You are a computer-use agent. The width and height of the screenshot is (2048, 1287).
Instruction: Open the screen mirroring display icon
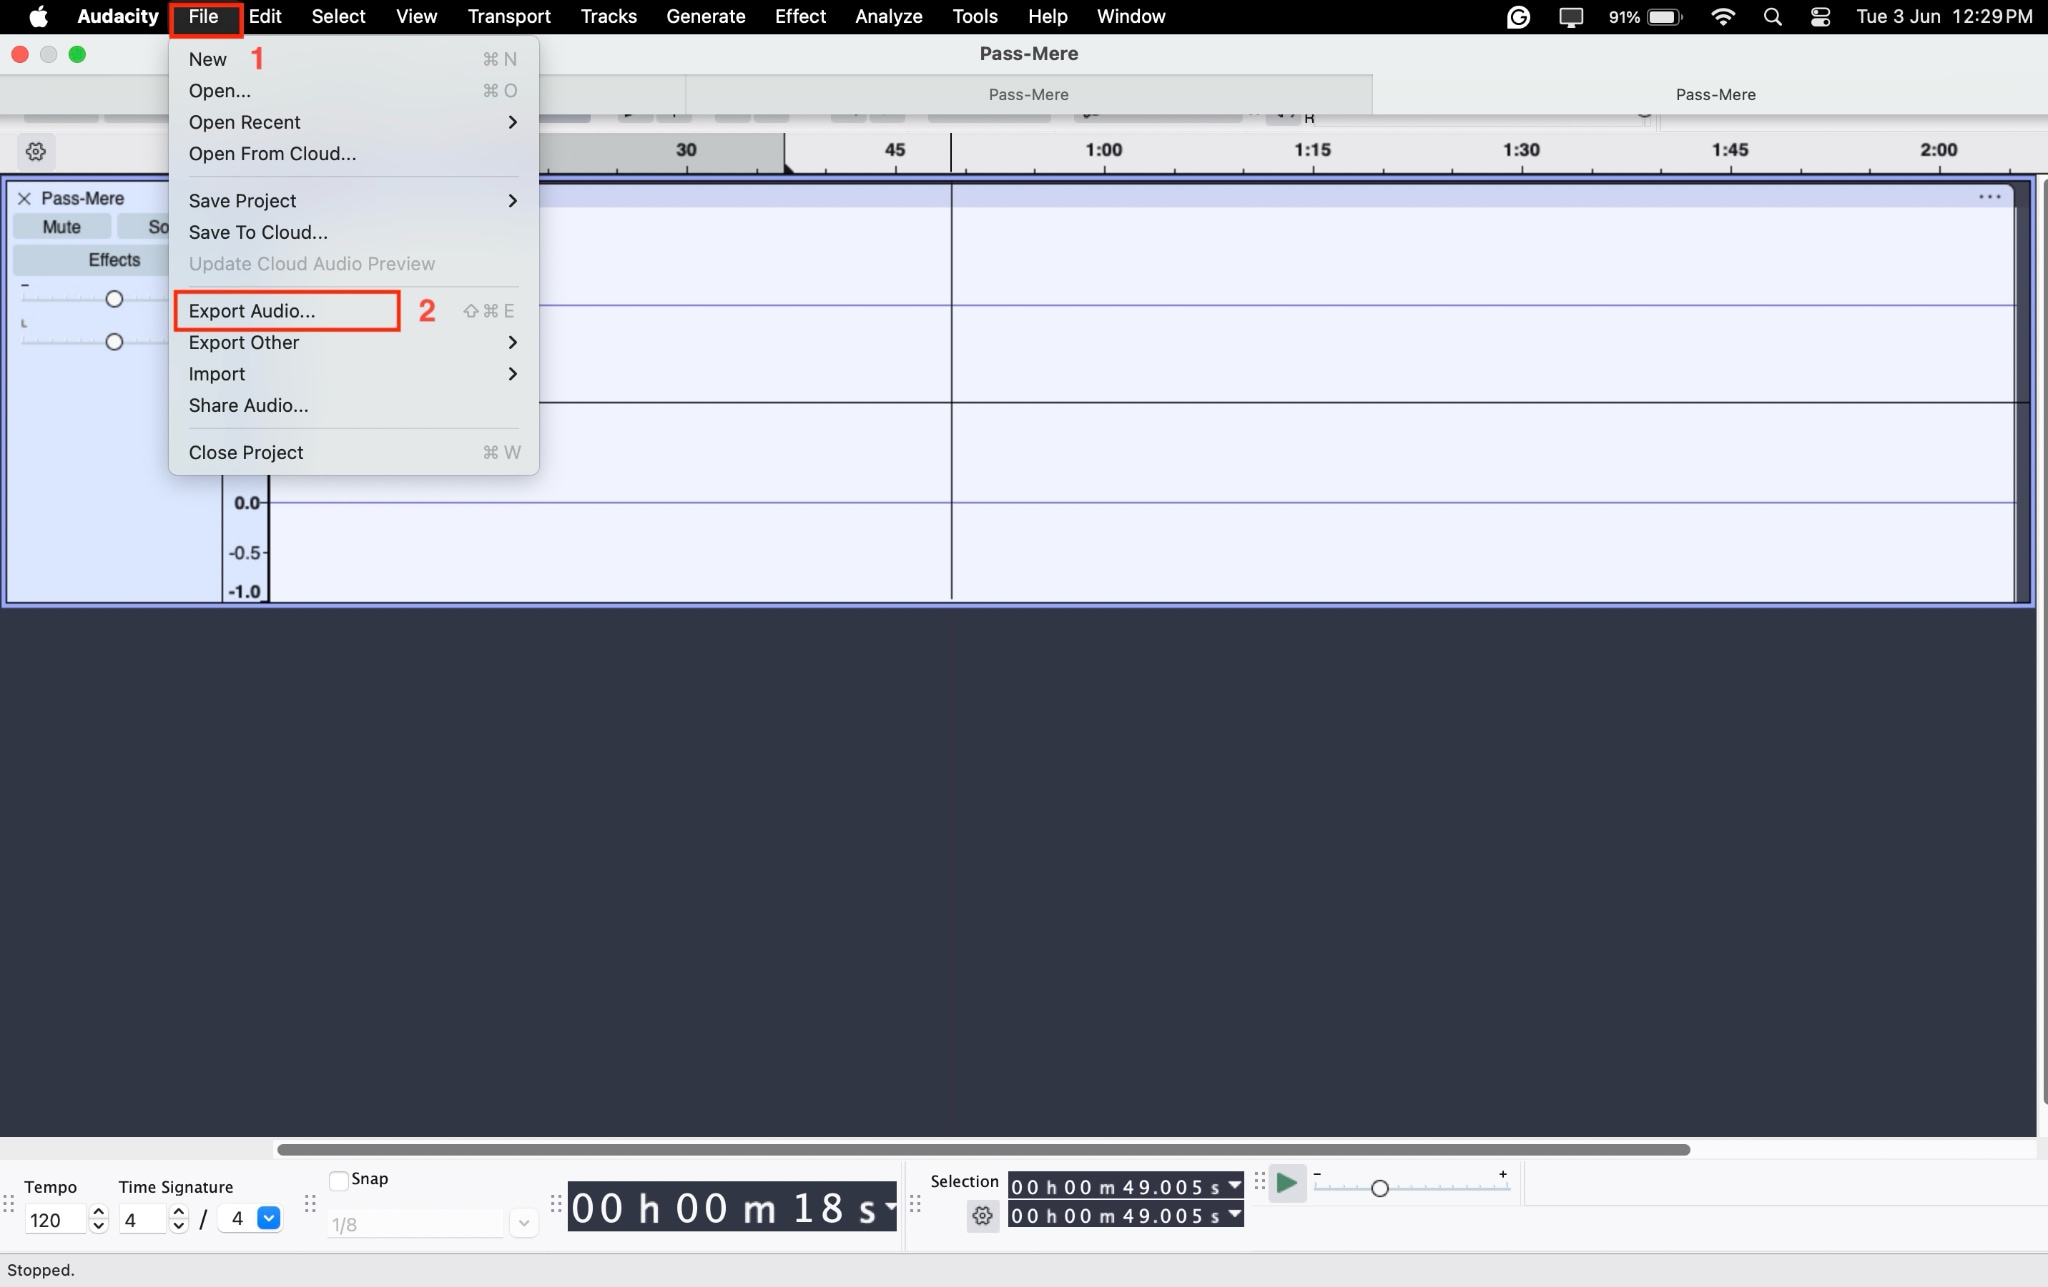(1571, 17)
